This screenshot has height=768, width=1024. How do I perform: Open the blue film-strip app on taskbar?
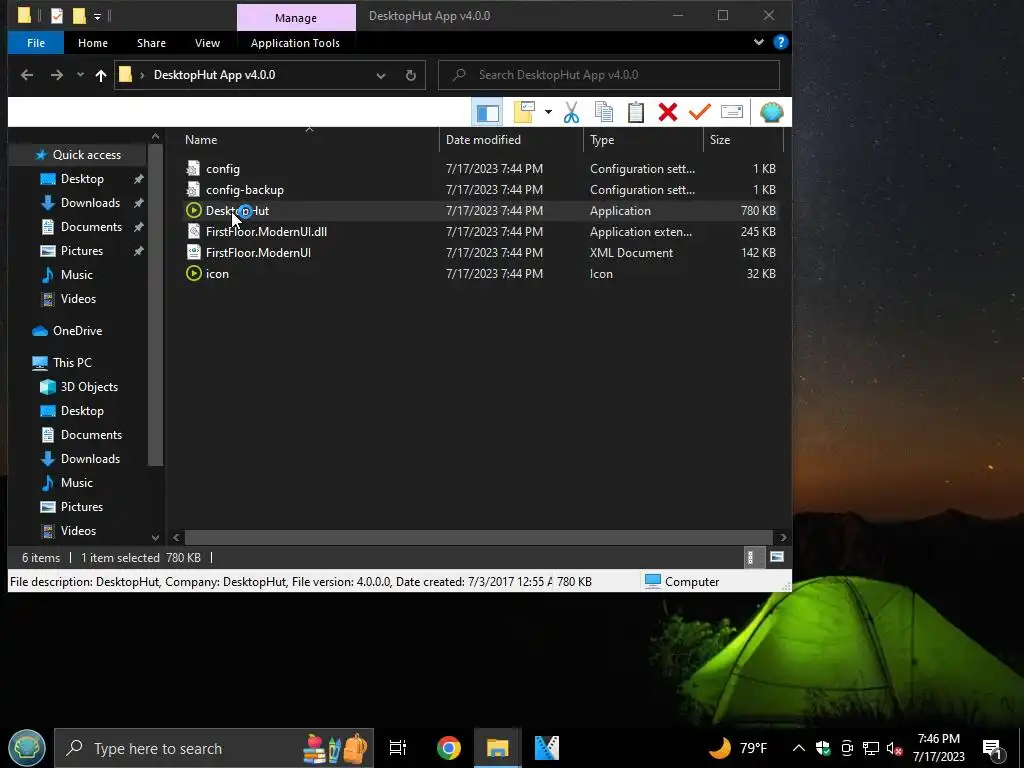pyautogui.click(x=547, y=748)
